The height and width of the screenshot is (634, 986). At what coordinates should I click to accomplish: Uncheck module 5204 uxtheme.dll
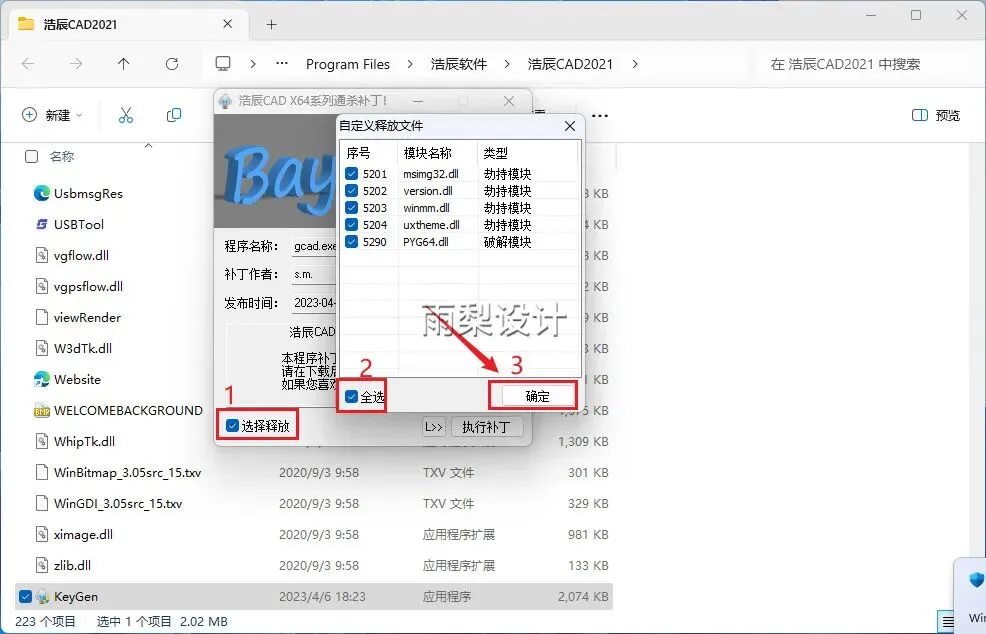352,225
